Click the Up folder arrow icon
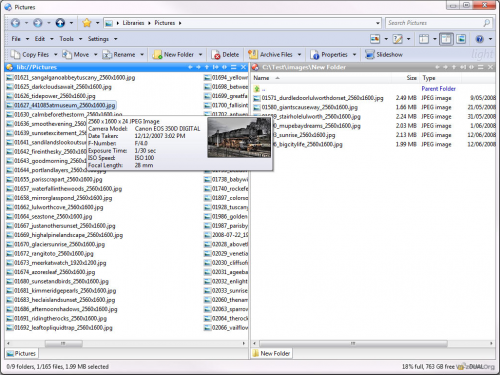 pos(60,23)
